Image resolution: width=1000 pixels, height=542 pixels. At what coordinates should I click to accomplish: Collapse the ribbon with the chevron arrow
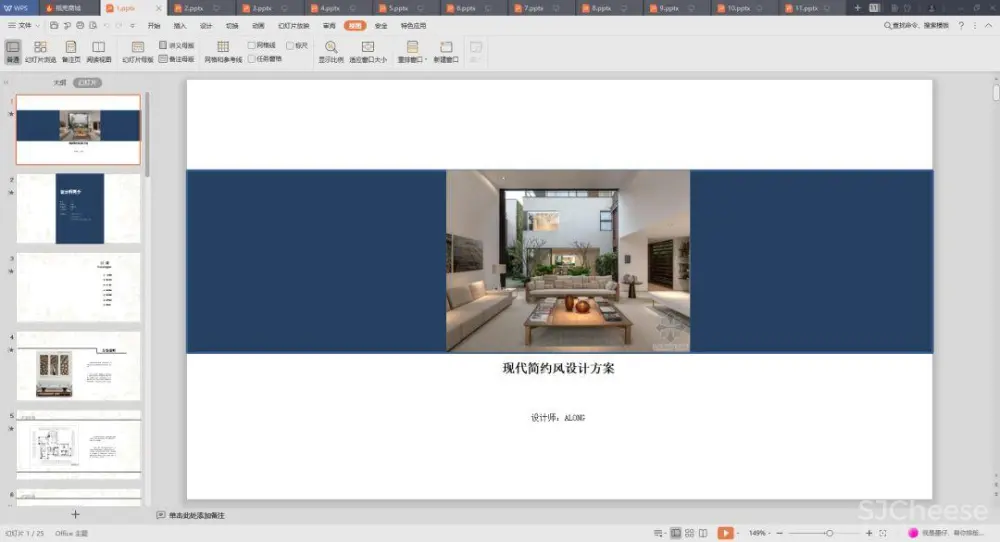pos(989,26)
